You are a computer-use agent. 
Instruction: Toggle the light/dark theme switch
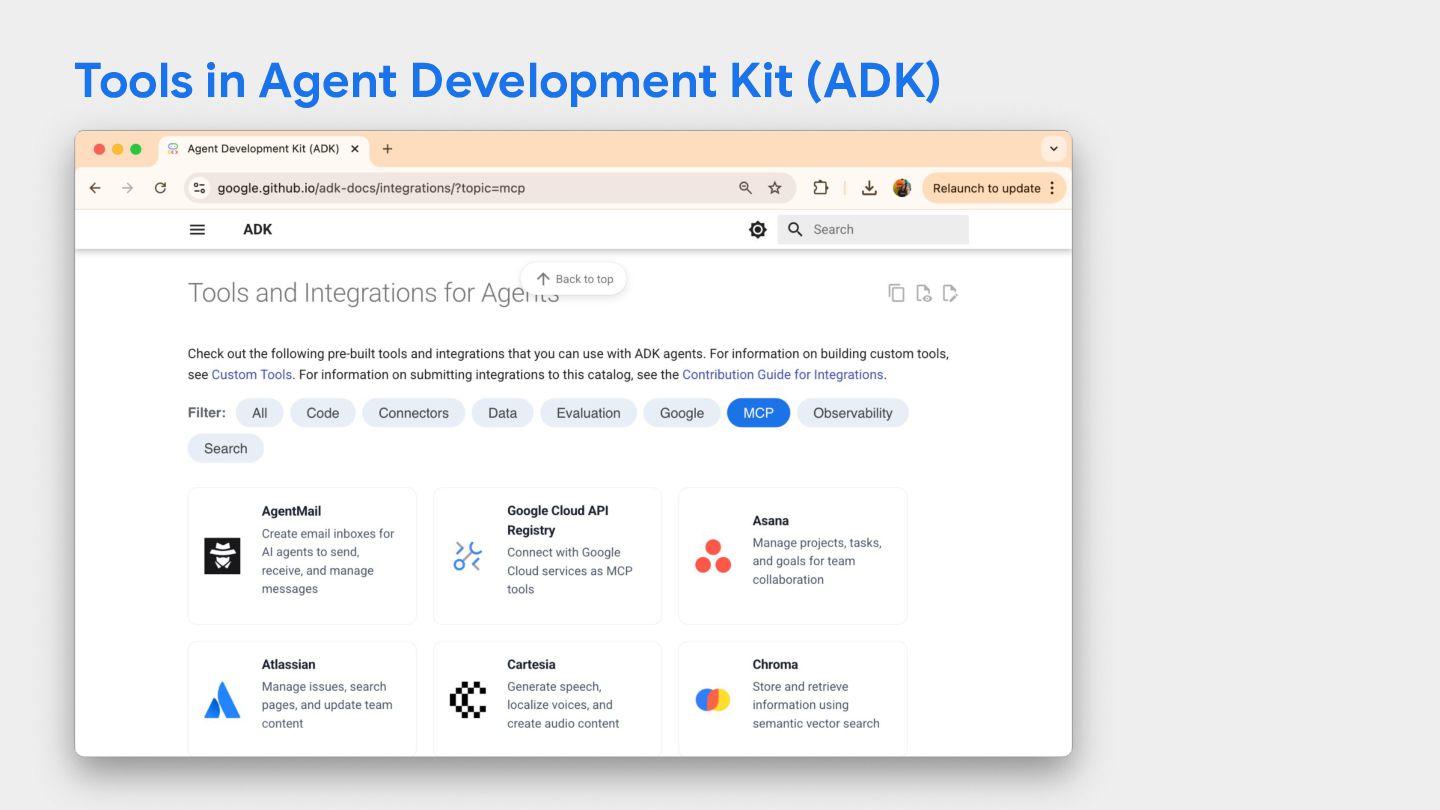758,229
